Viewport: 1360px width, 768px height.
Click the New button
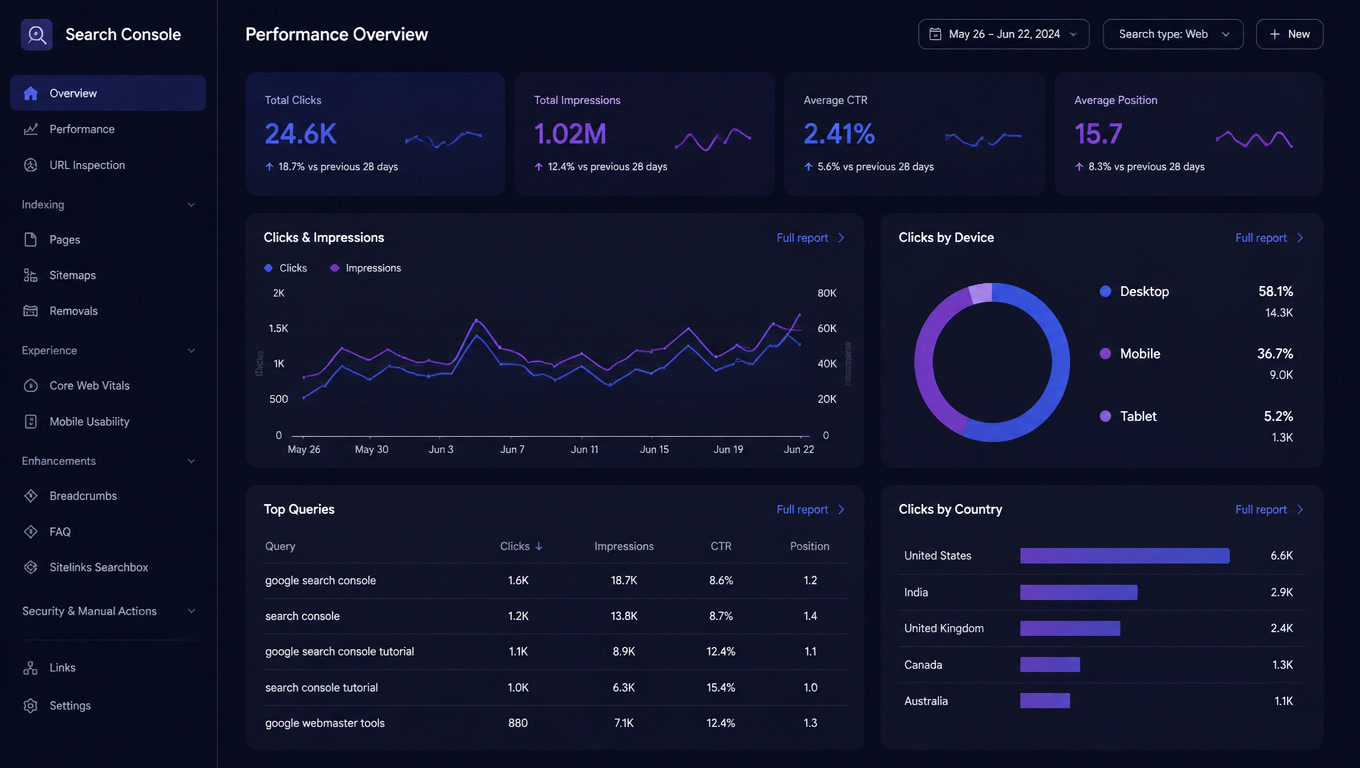click(x=1290, y=34)
